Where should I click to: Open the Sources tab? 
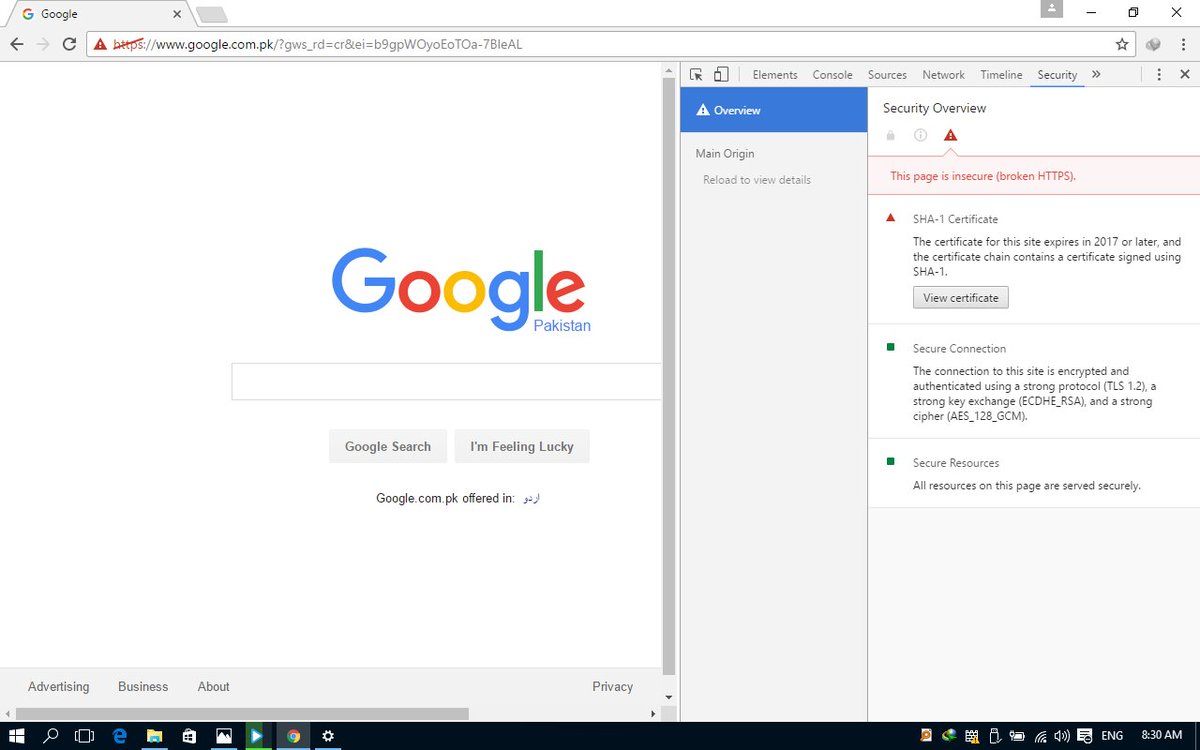point(887,75)
